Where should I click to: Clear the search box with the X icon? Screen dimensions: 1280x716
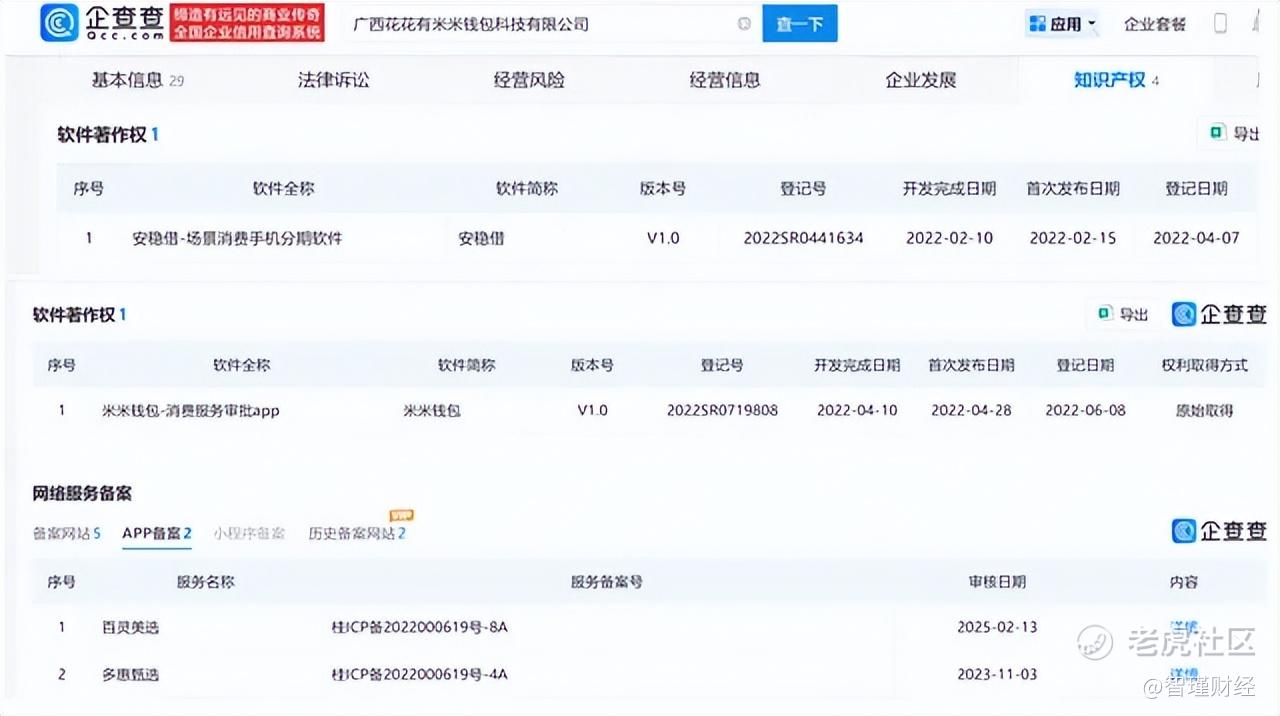744,24
